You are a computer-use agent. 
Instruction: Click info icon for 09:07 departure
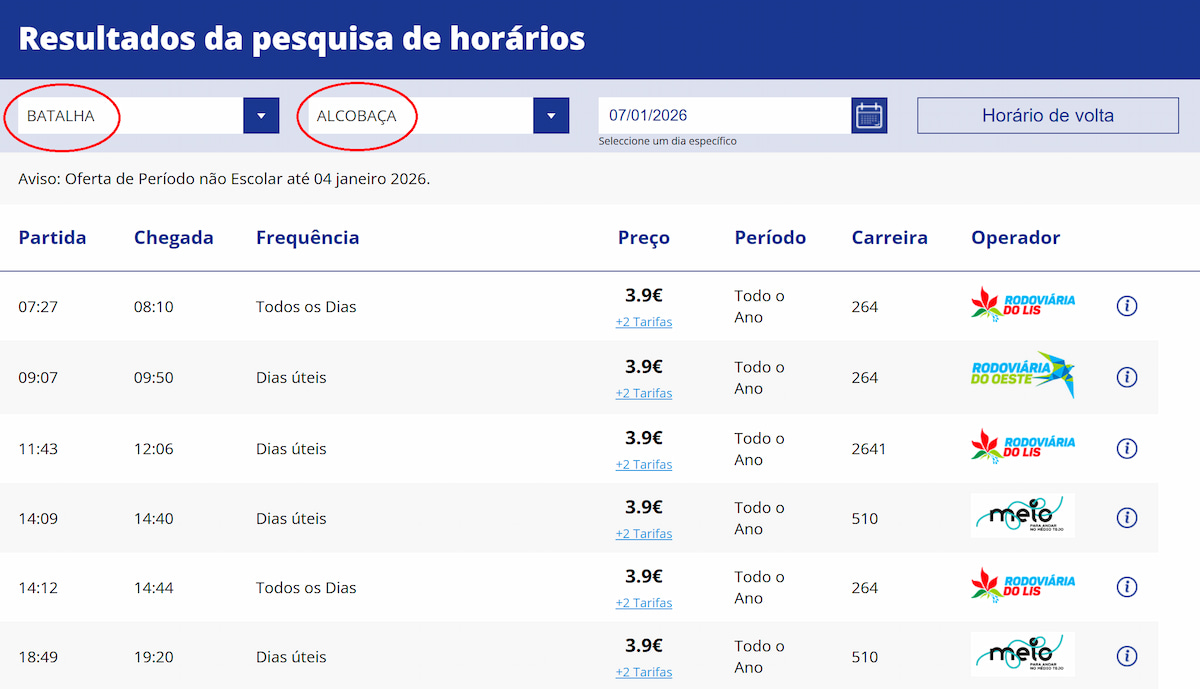(x=1126, y=377)
